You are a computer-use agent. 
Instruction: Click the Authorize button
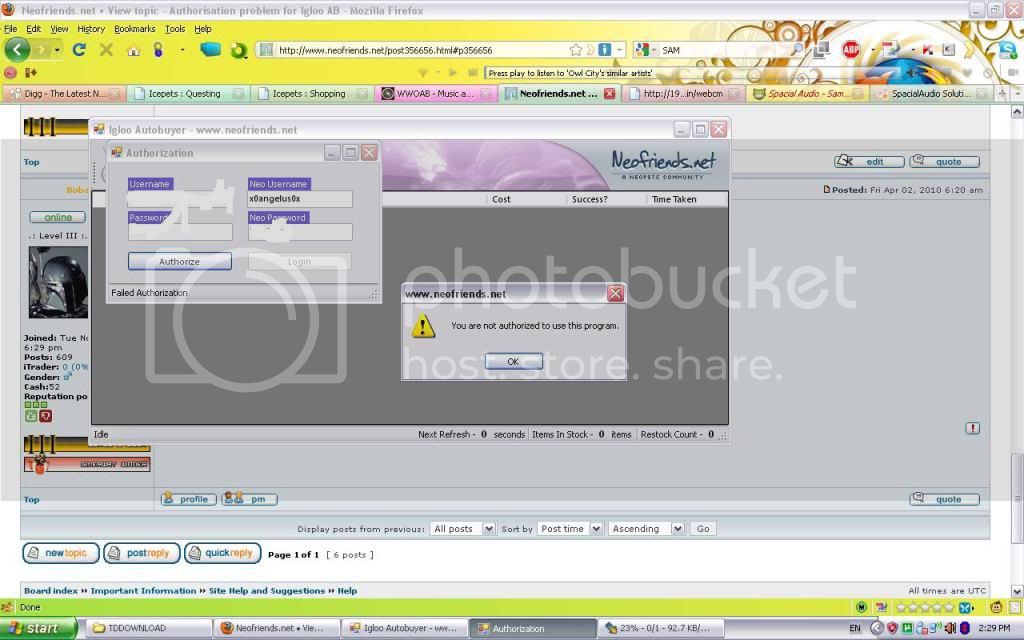point(180,261)
